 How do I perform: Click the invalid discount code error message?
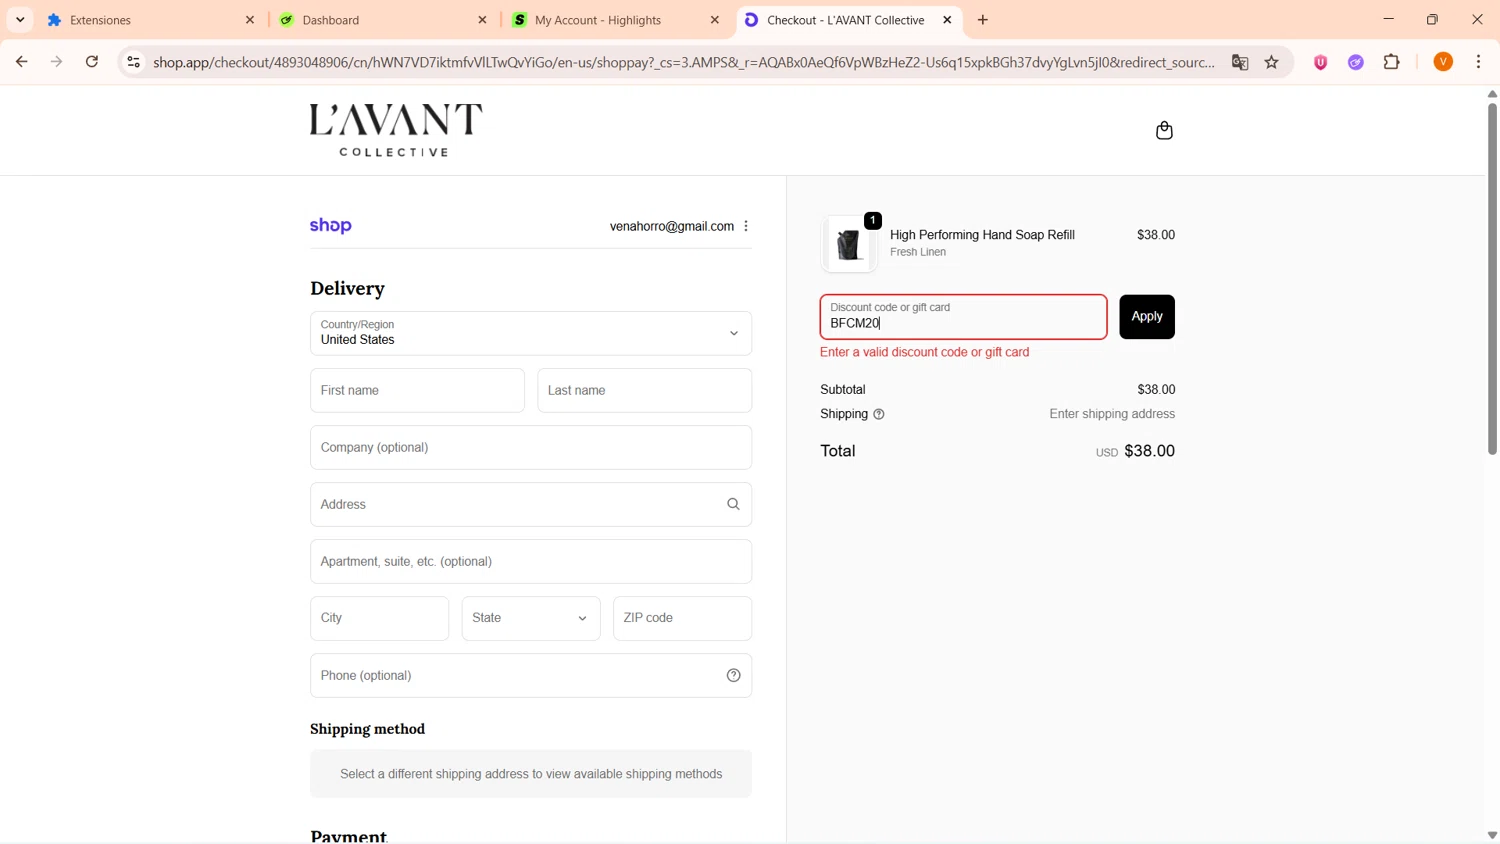[924, 352]
